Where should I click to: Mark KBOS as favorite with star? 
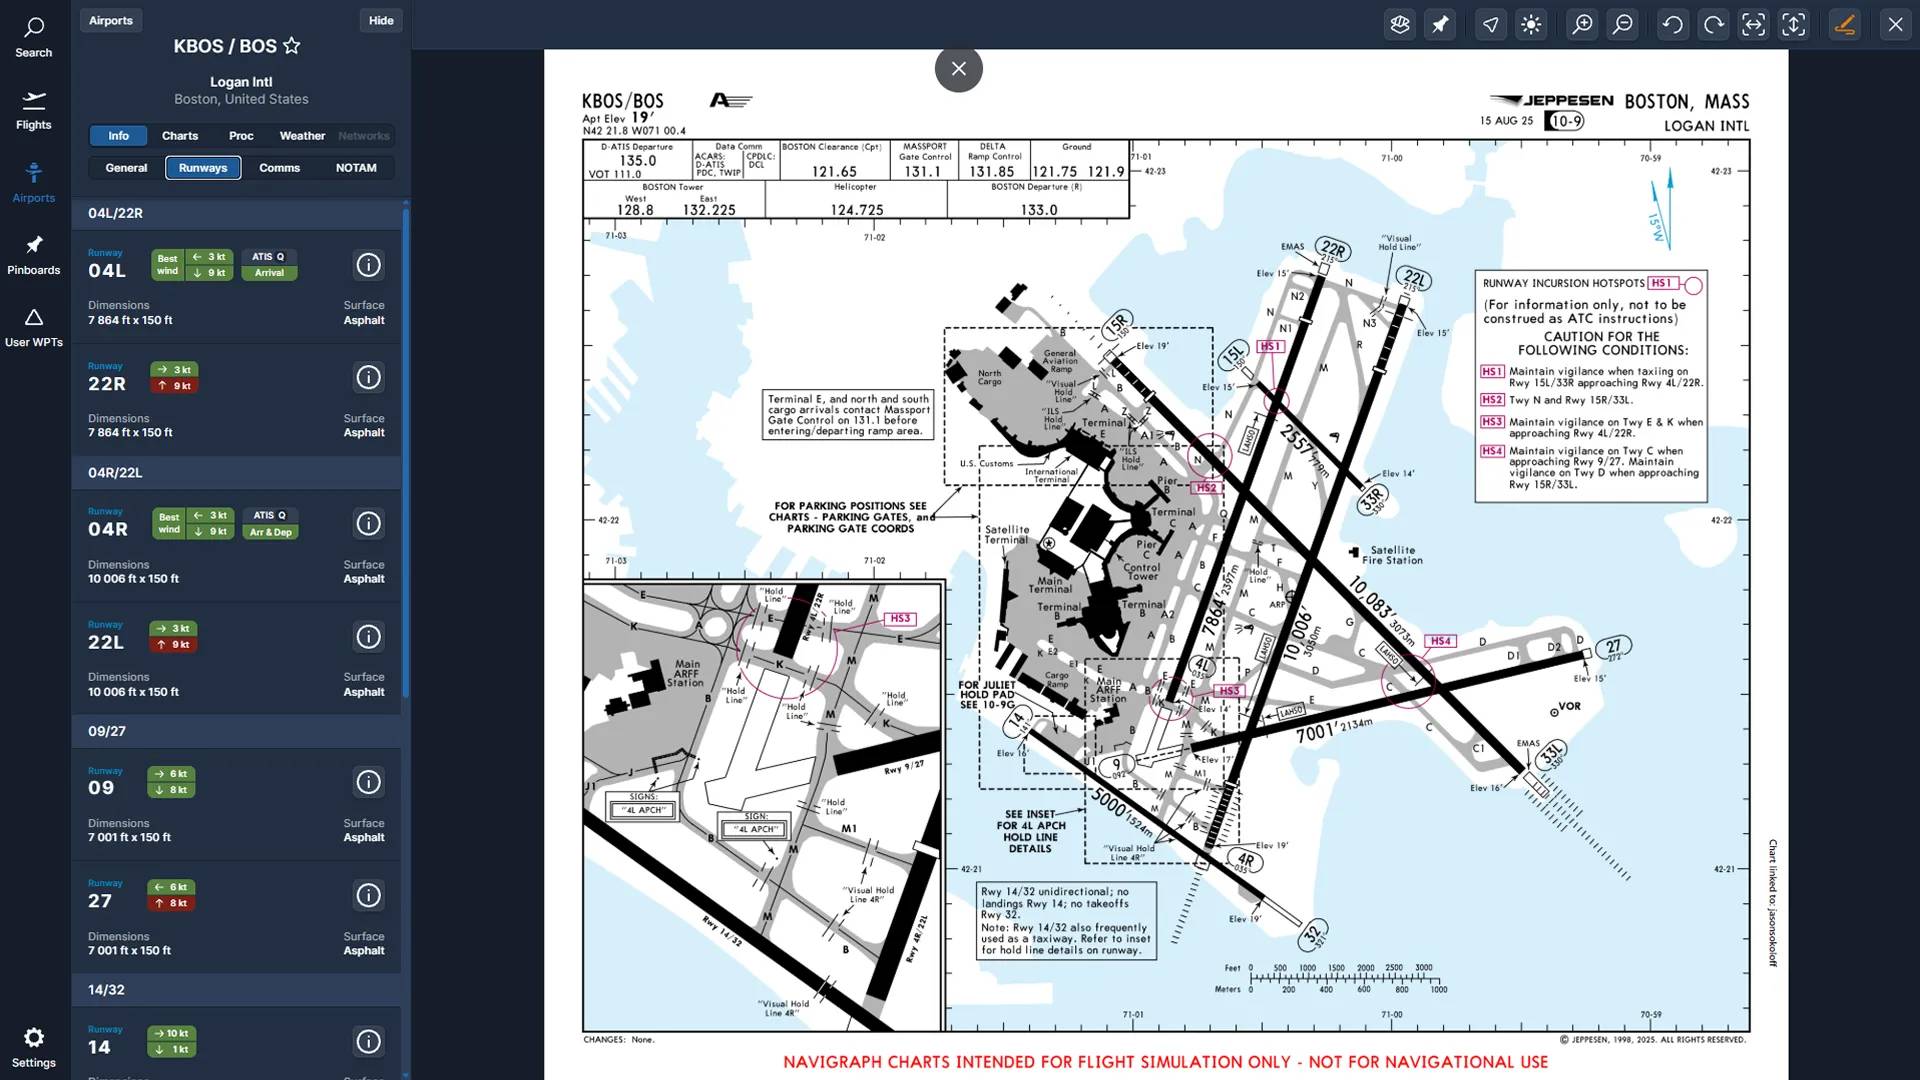(x=292, y=46)
